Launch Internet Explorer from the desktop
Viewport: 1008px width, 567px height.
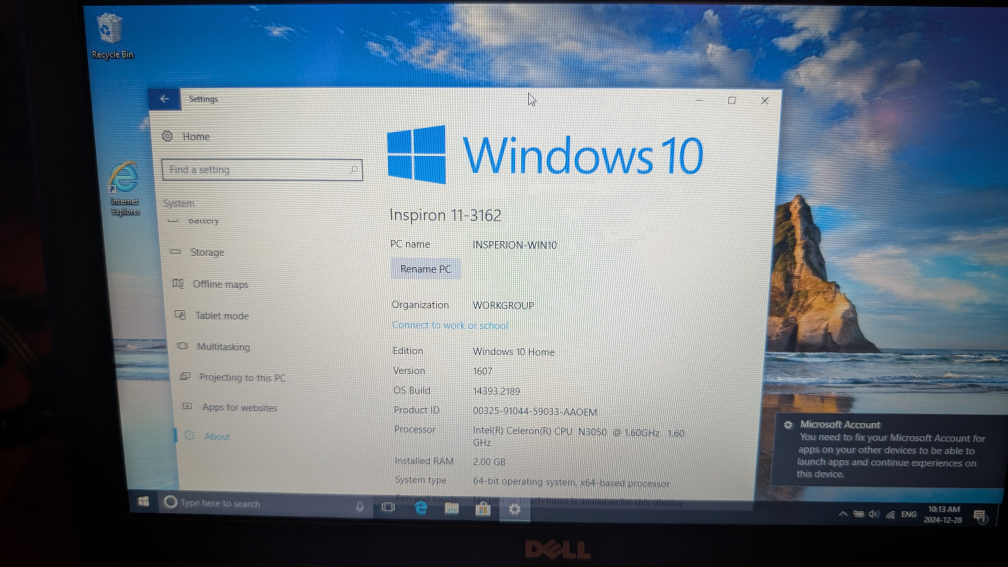[x=125, y=187]
